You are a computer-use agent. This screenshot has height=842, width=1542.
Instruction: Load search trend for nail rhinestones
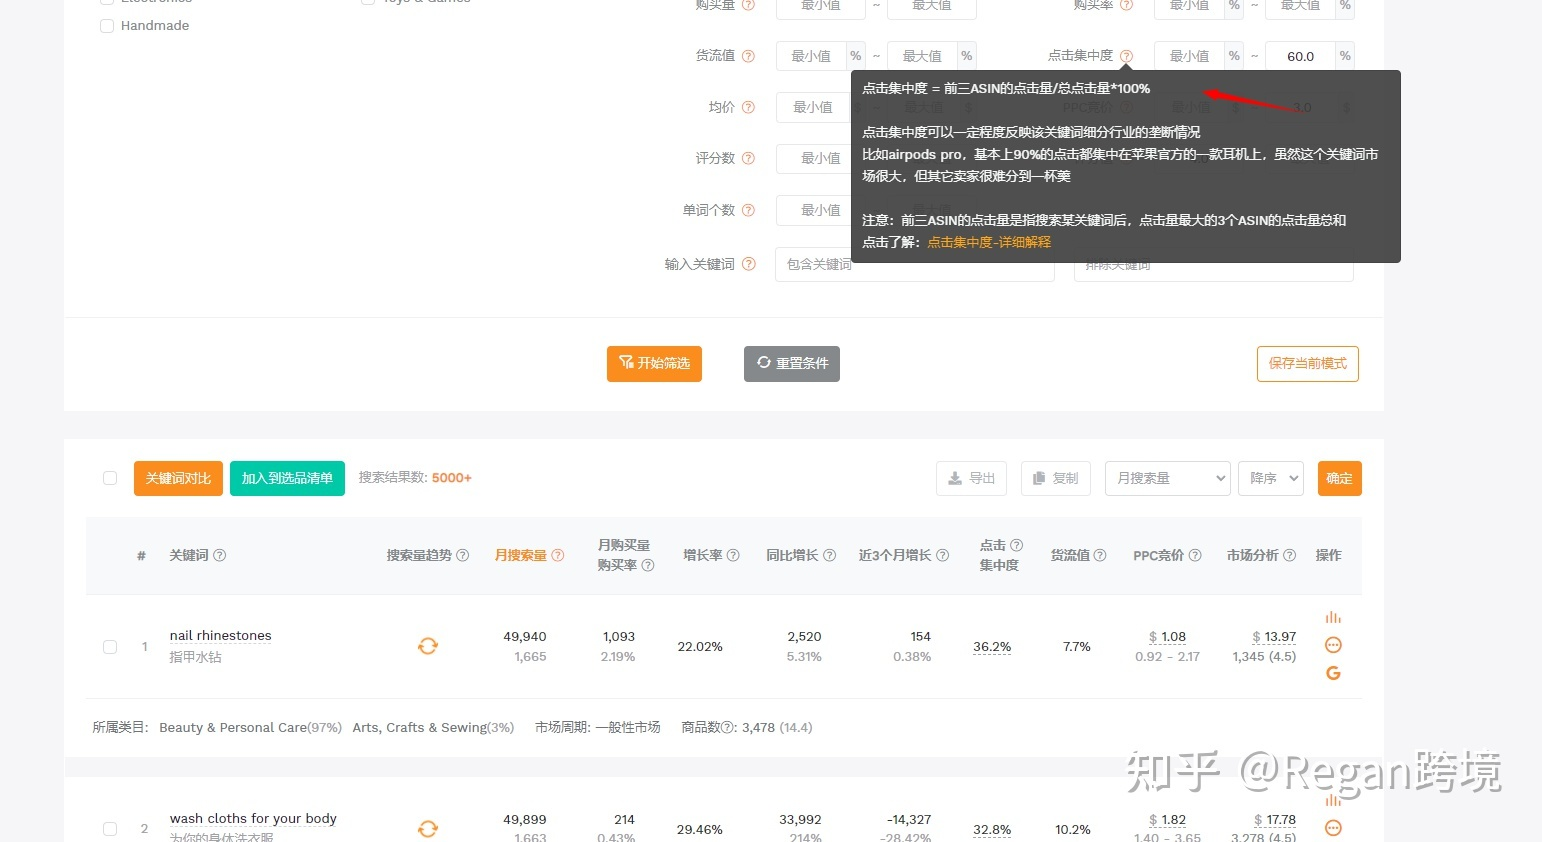pyautogui.click(x=428, y=646)
